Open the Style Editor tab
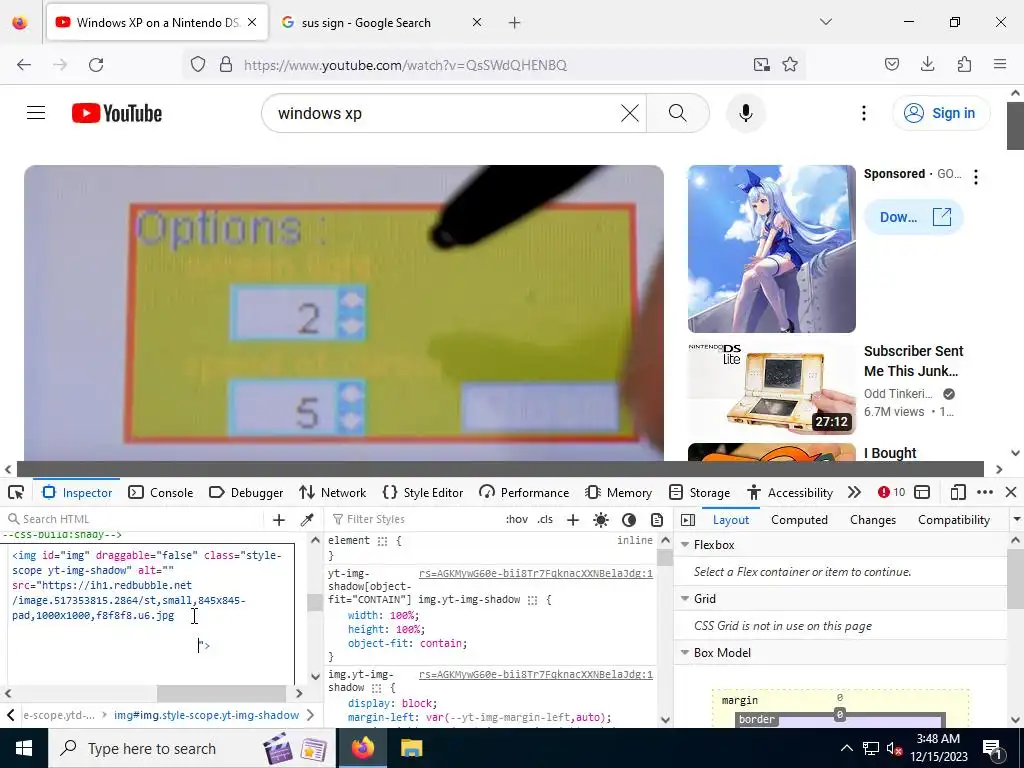The height and width of the screenshot is (768, 1024). tap(423, 492)
